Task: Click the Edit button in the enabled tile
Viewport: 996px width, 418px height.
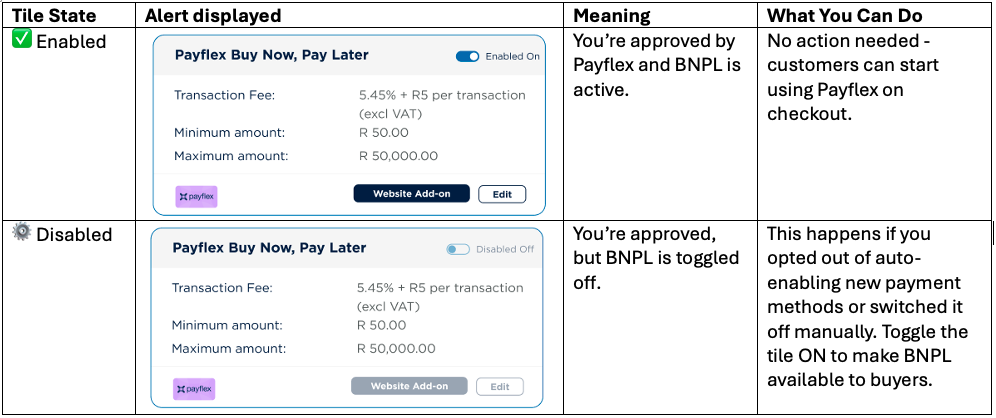Action: [x=502, y=194]
